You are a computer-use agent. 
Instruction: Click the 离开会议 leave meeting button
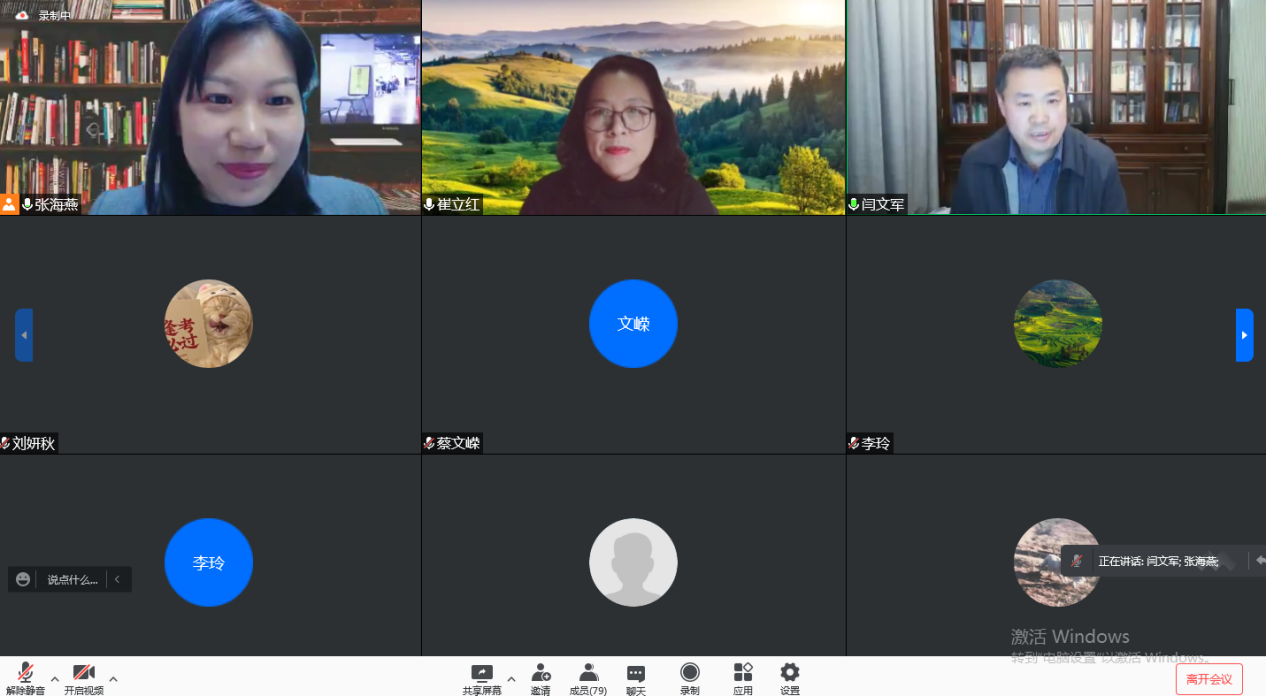tap(1208, 679)
